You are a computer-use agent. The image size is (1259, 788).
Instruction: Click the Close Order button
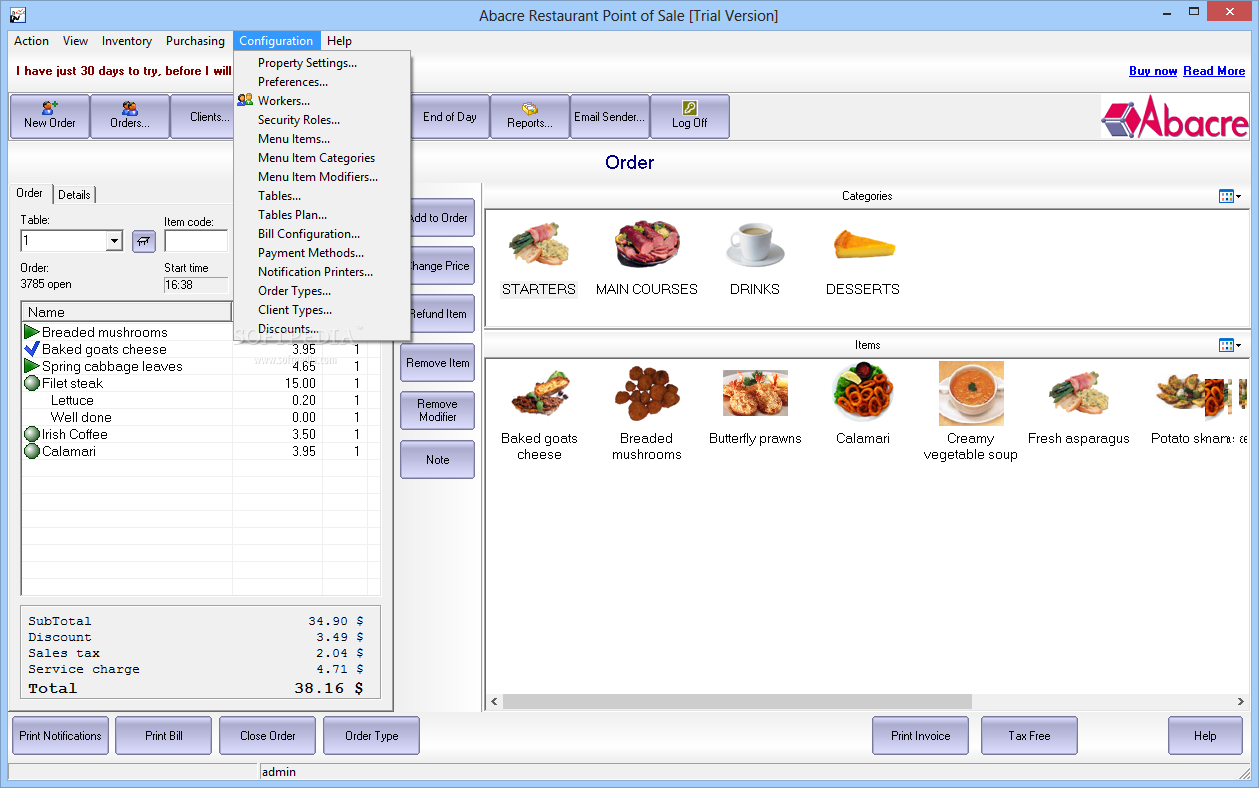tap(268, 736)
